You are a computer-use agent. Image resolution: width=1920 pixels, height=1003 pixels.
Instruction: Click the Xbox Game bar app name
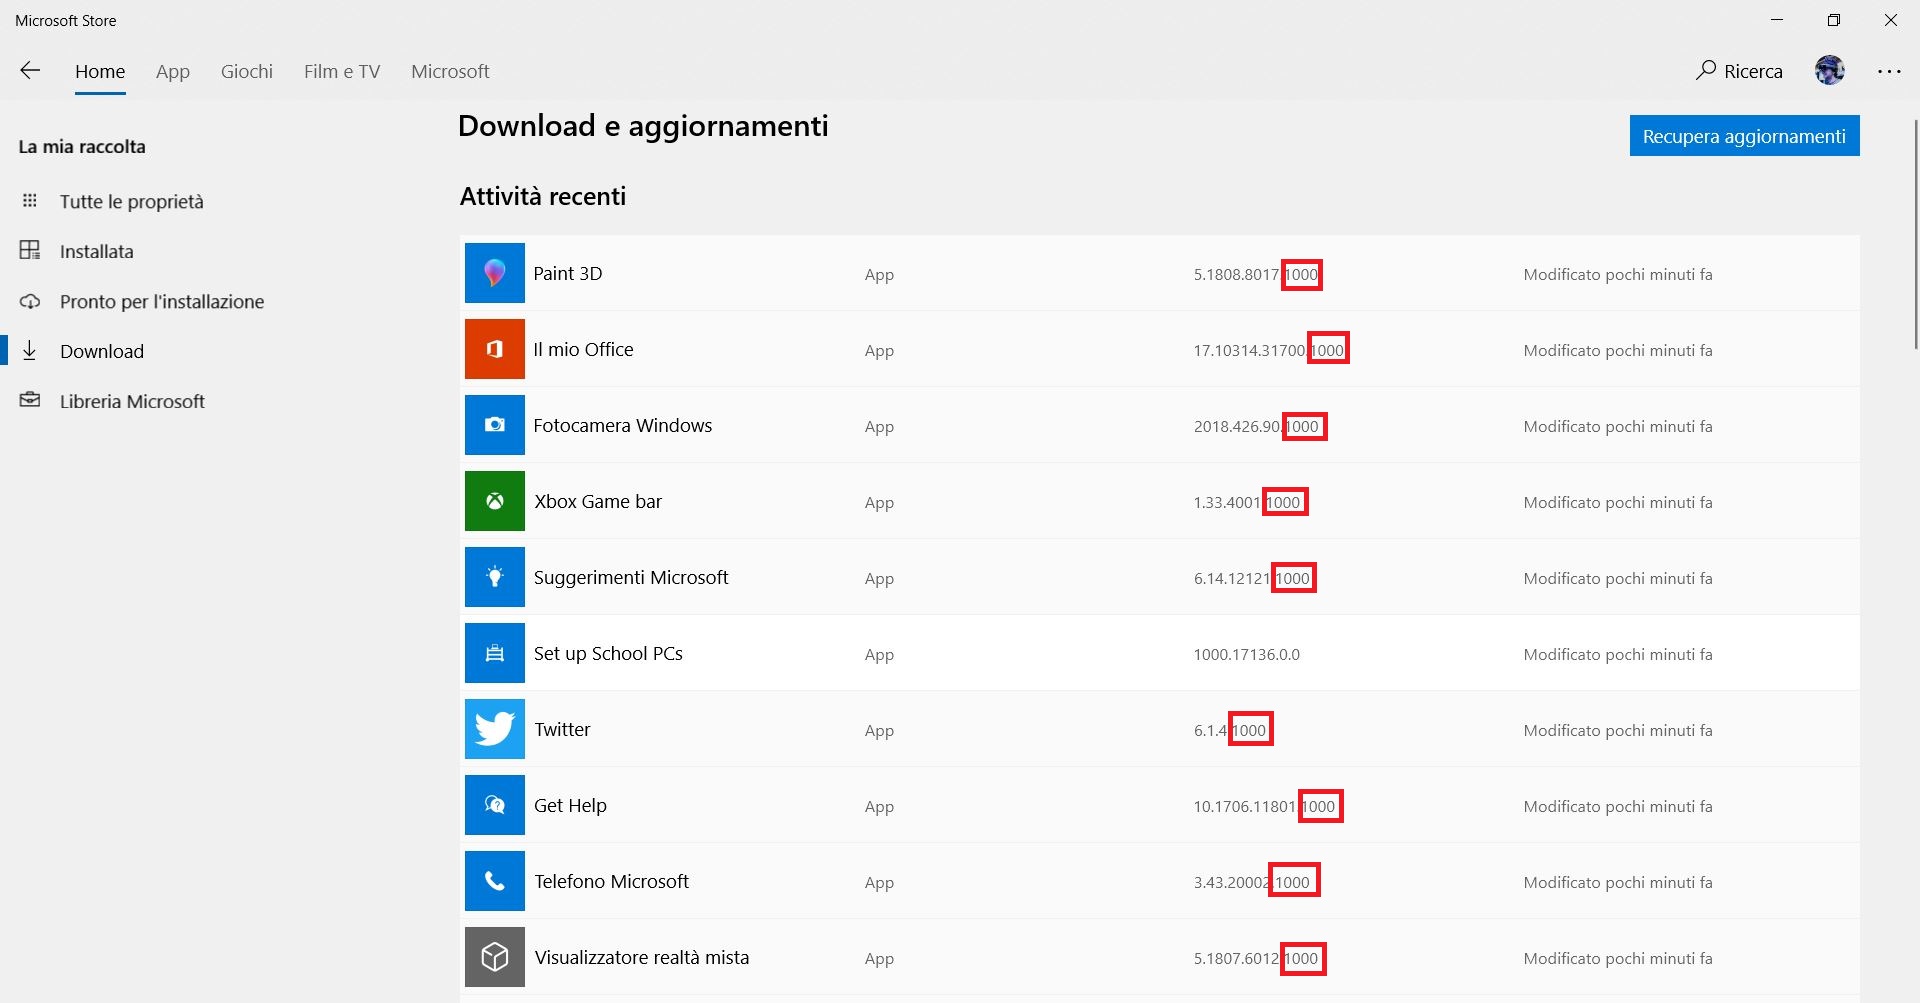598,501
